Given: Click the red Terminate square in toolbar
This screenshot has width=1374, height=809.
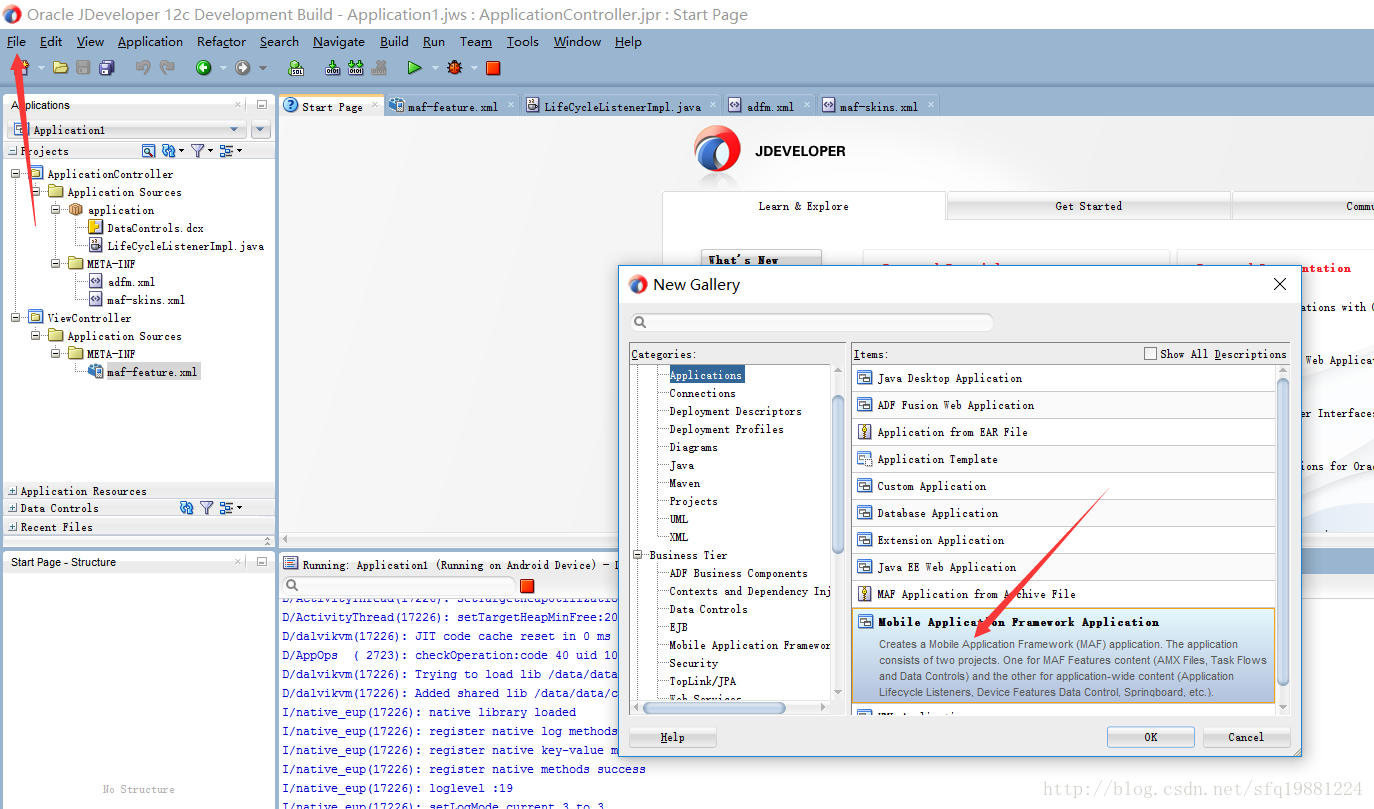Looking at the screenshot, I should (x=493, y=68).
